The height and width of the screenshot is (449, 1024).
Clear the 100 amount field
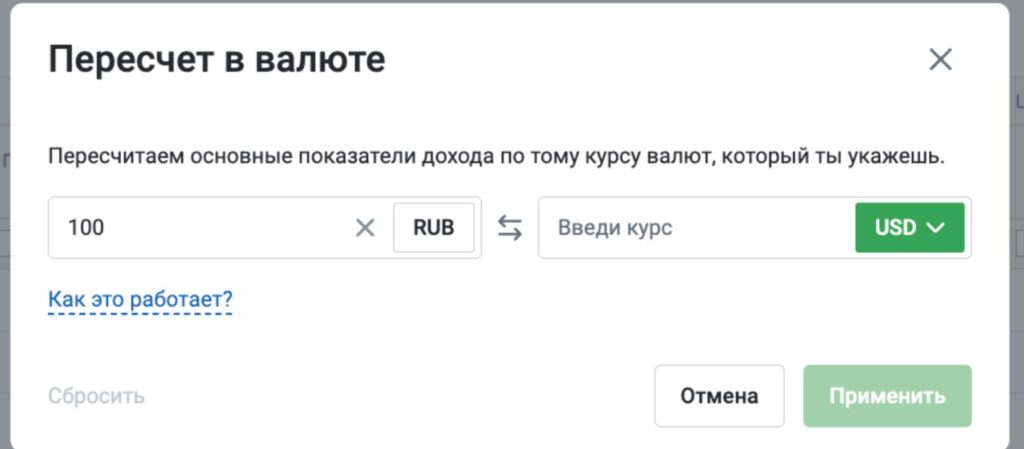tap(365, 228)
